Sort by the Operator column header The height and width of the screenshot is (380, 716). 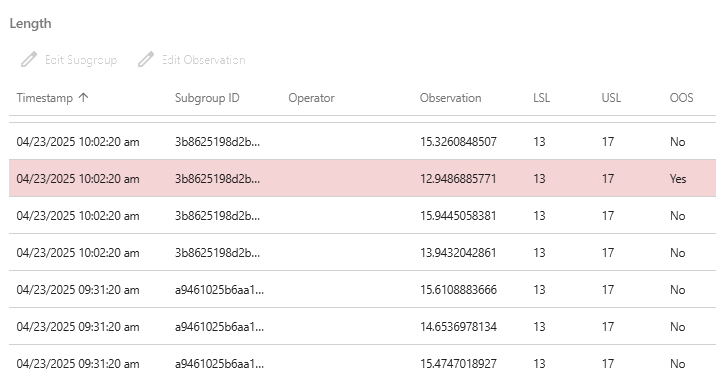[x=311, y=98]
